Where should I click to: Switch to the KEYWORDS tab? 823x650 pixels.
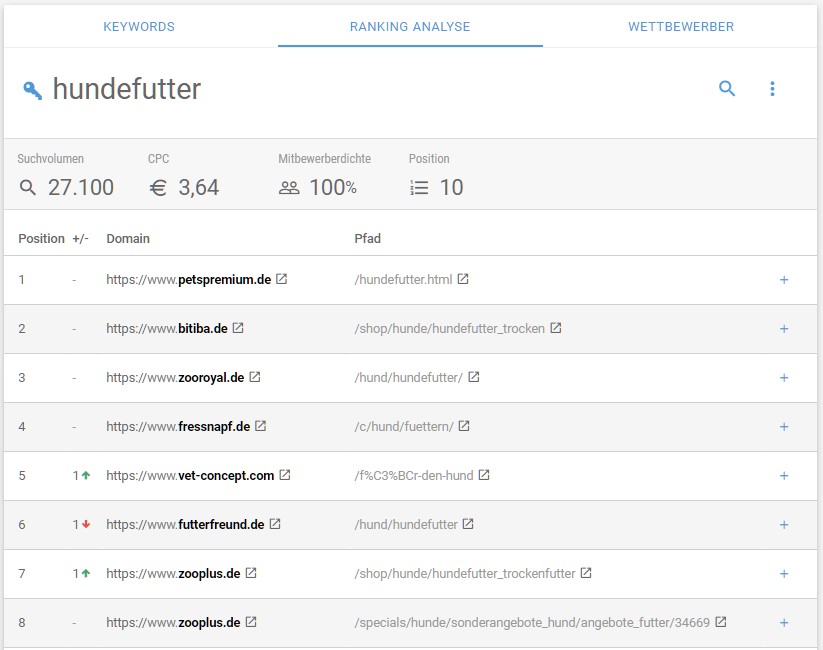[139, 27]
